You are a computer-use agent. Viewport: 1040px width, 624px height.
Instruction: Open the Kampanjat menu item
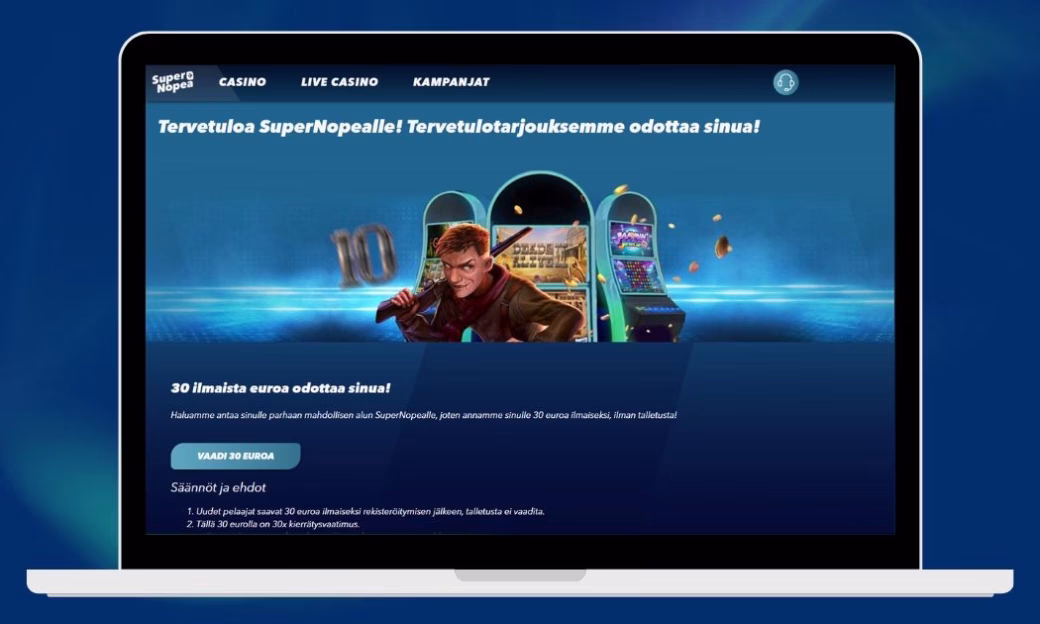tap(451, 82)
